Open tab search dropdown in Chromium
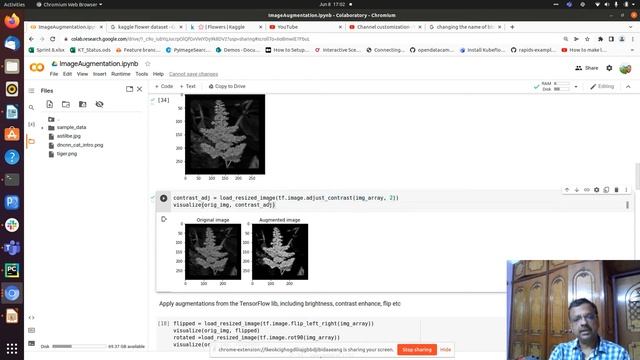 point(631,27)
